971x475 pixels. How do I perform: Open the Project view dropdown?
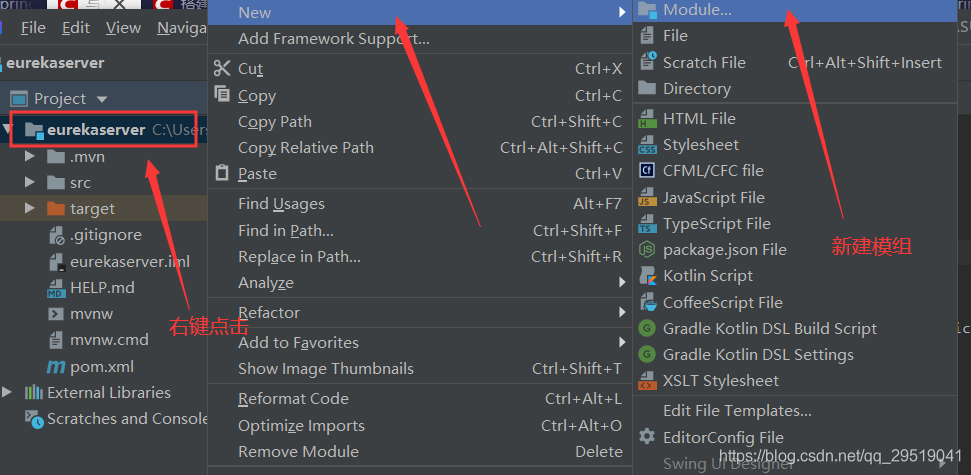(101, 99)
